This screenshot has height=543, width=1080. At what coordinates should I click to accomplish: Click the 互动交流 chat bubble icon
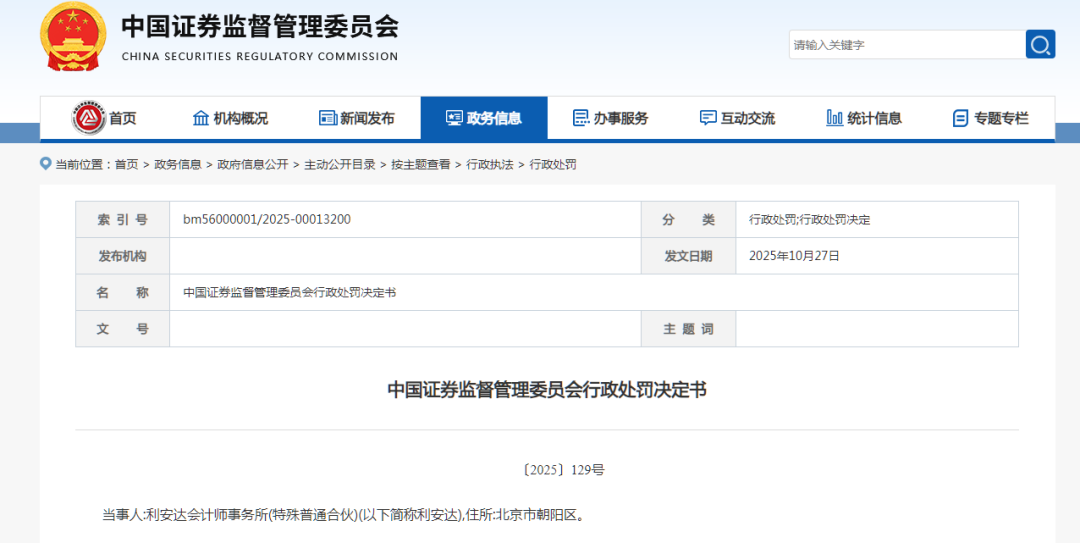click(x=707, y=119)
